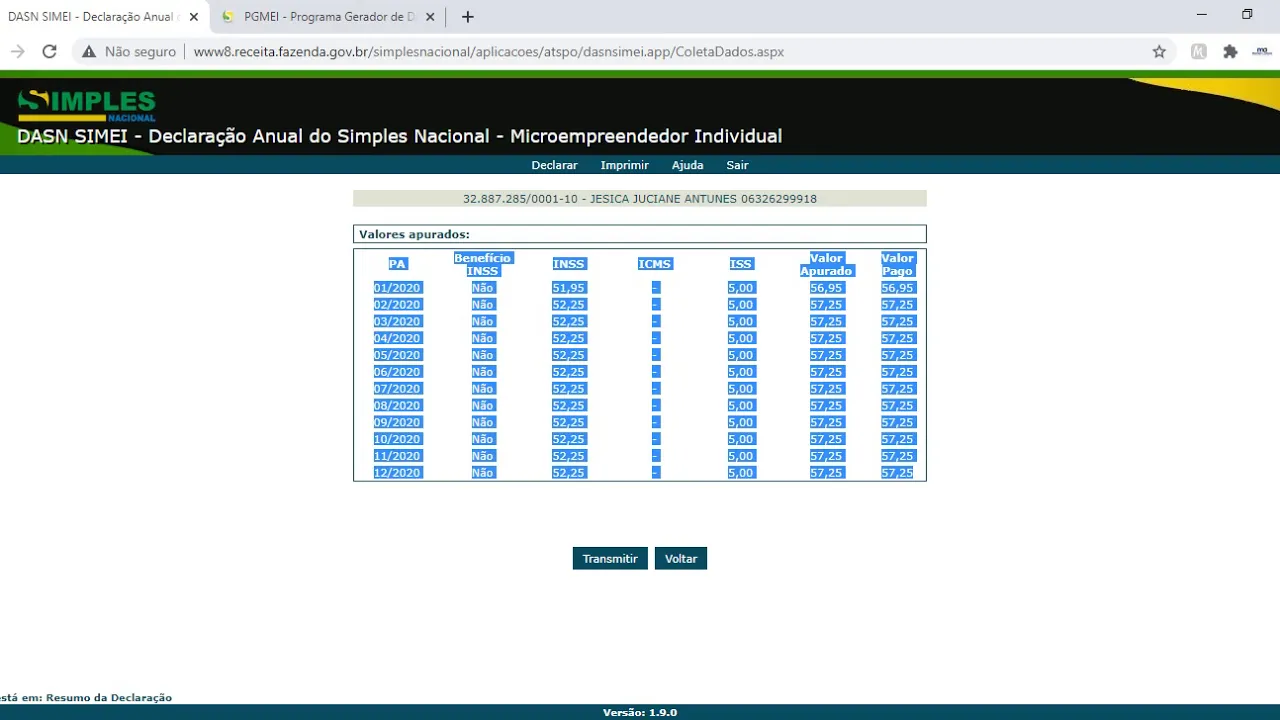1280x720 pixels.
Task: Click the 04/2020 period cell
Action: click(x=398, y=338)
